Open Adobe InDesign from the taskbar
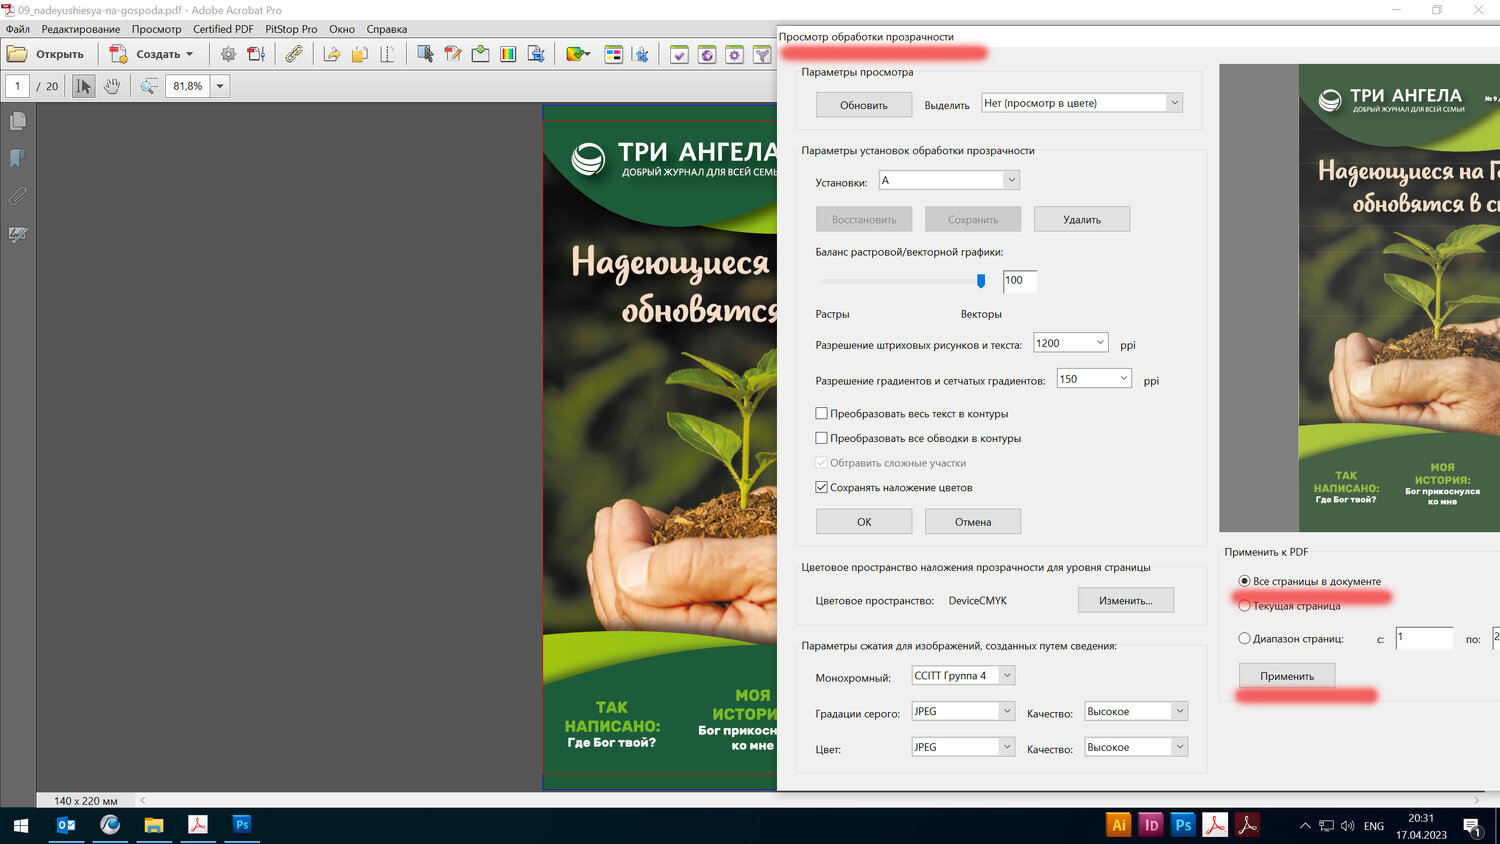The image size is (1500, 844). click(x=1151, y=825)
